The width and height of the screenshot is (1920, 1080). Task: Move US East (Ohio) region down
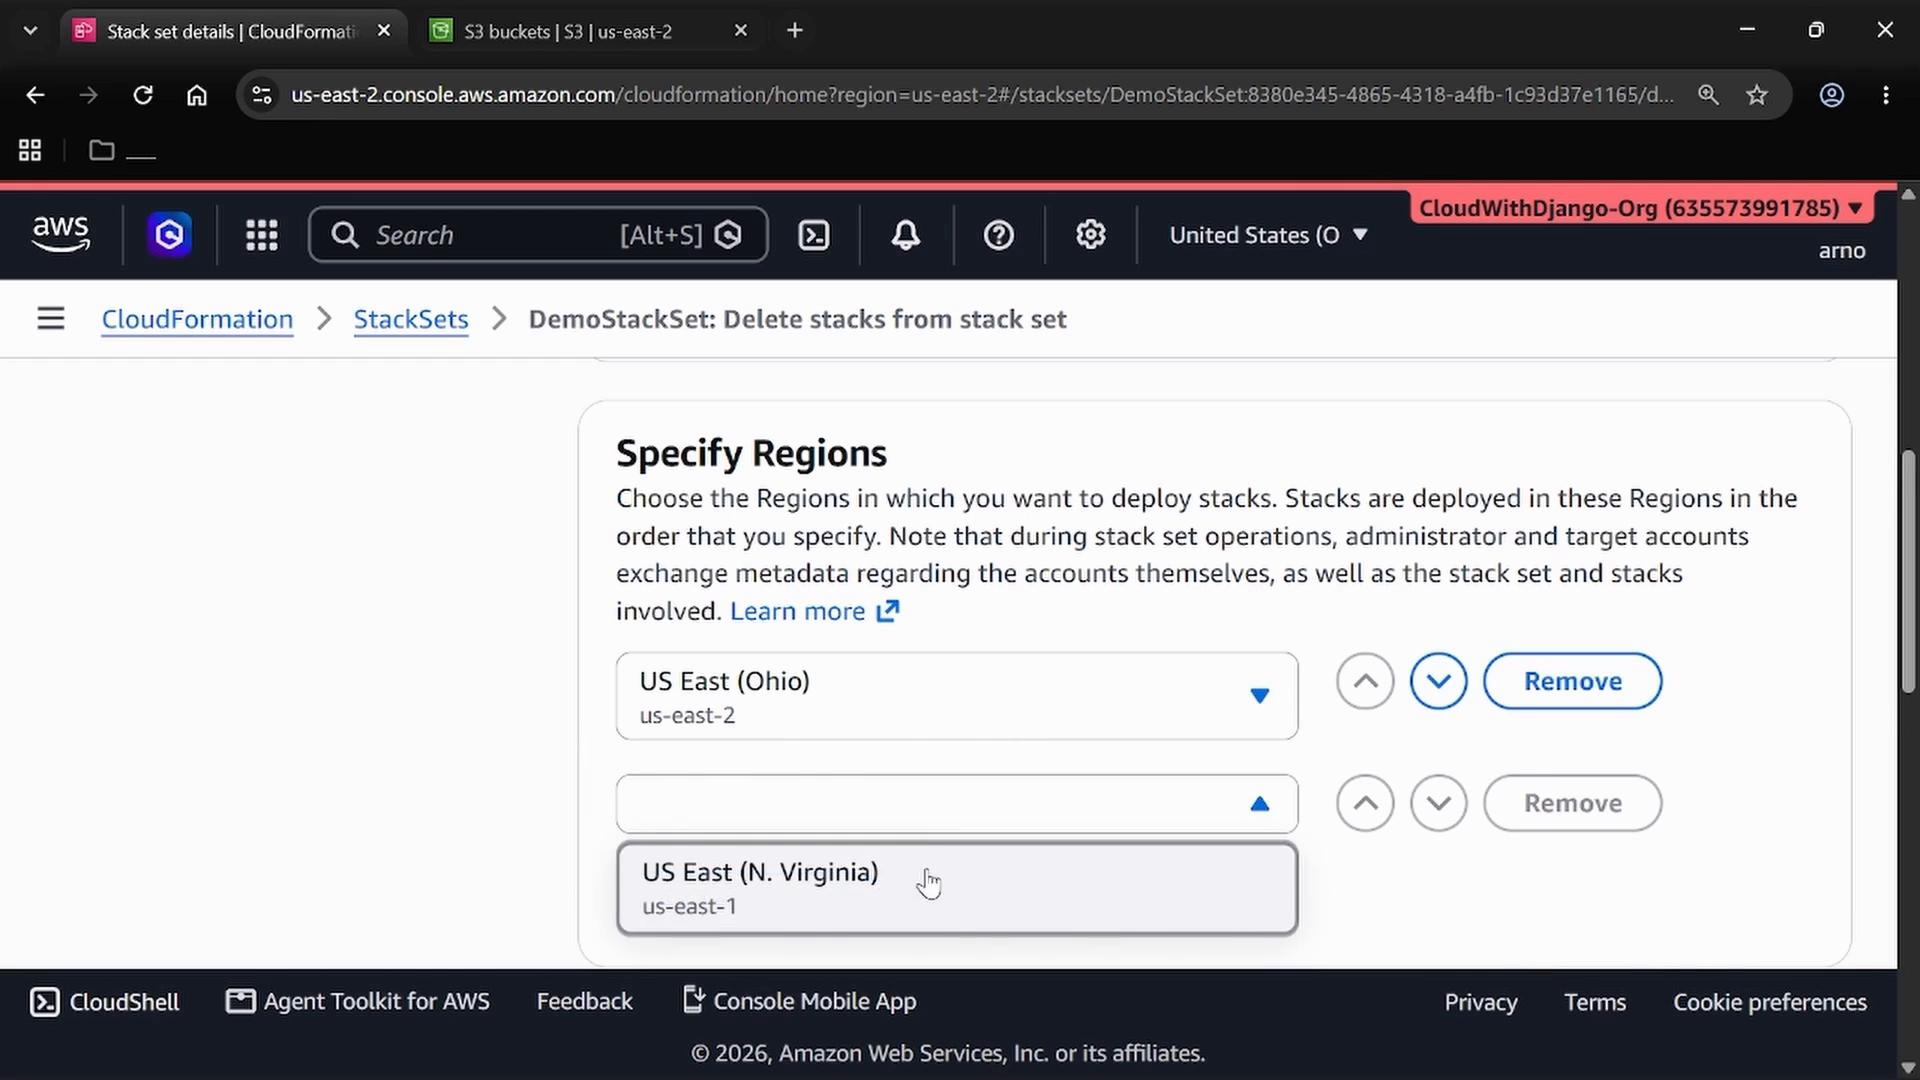[1439, 681]
